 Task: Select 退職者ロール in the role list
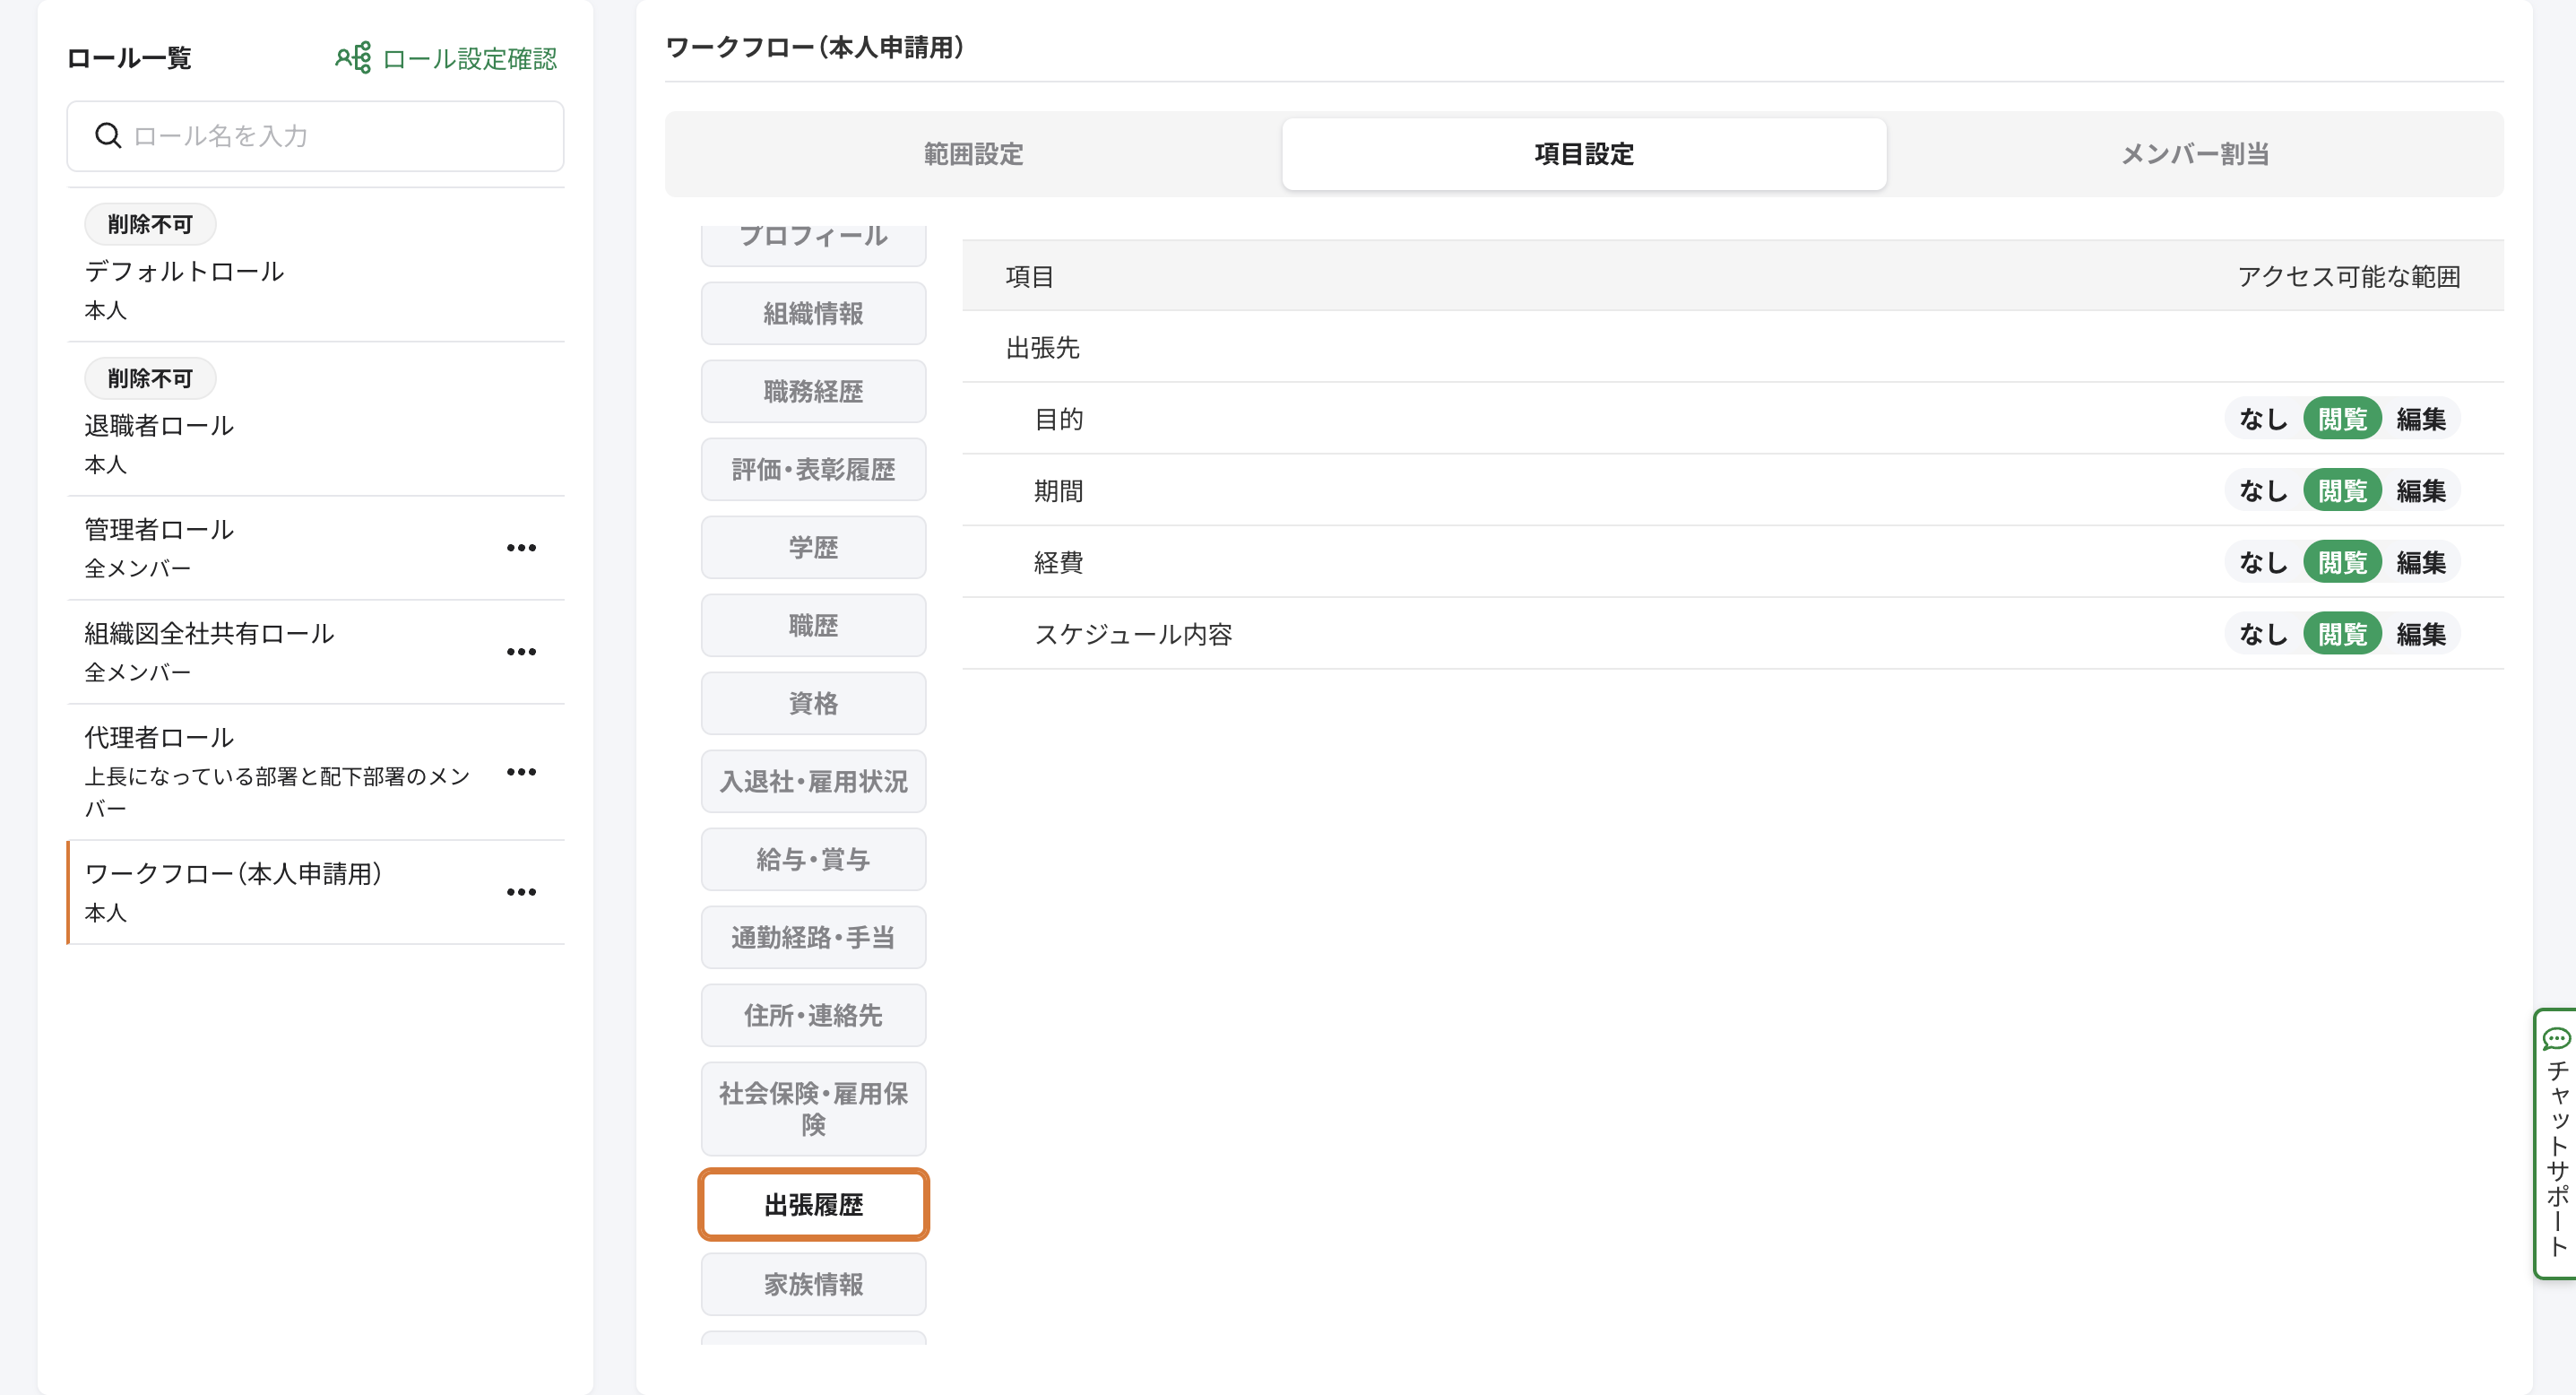pos(160,425)
